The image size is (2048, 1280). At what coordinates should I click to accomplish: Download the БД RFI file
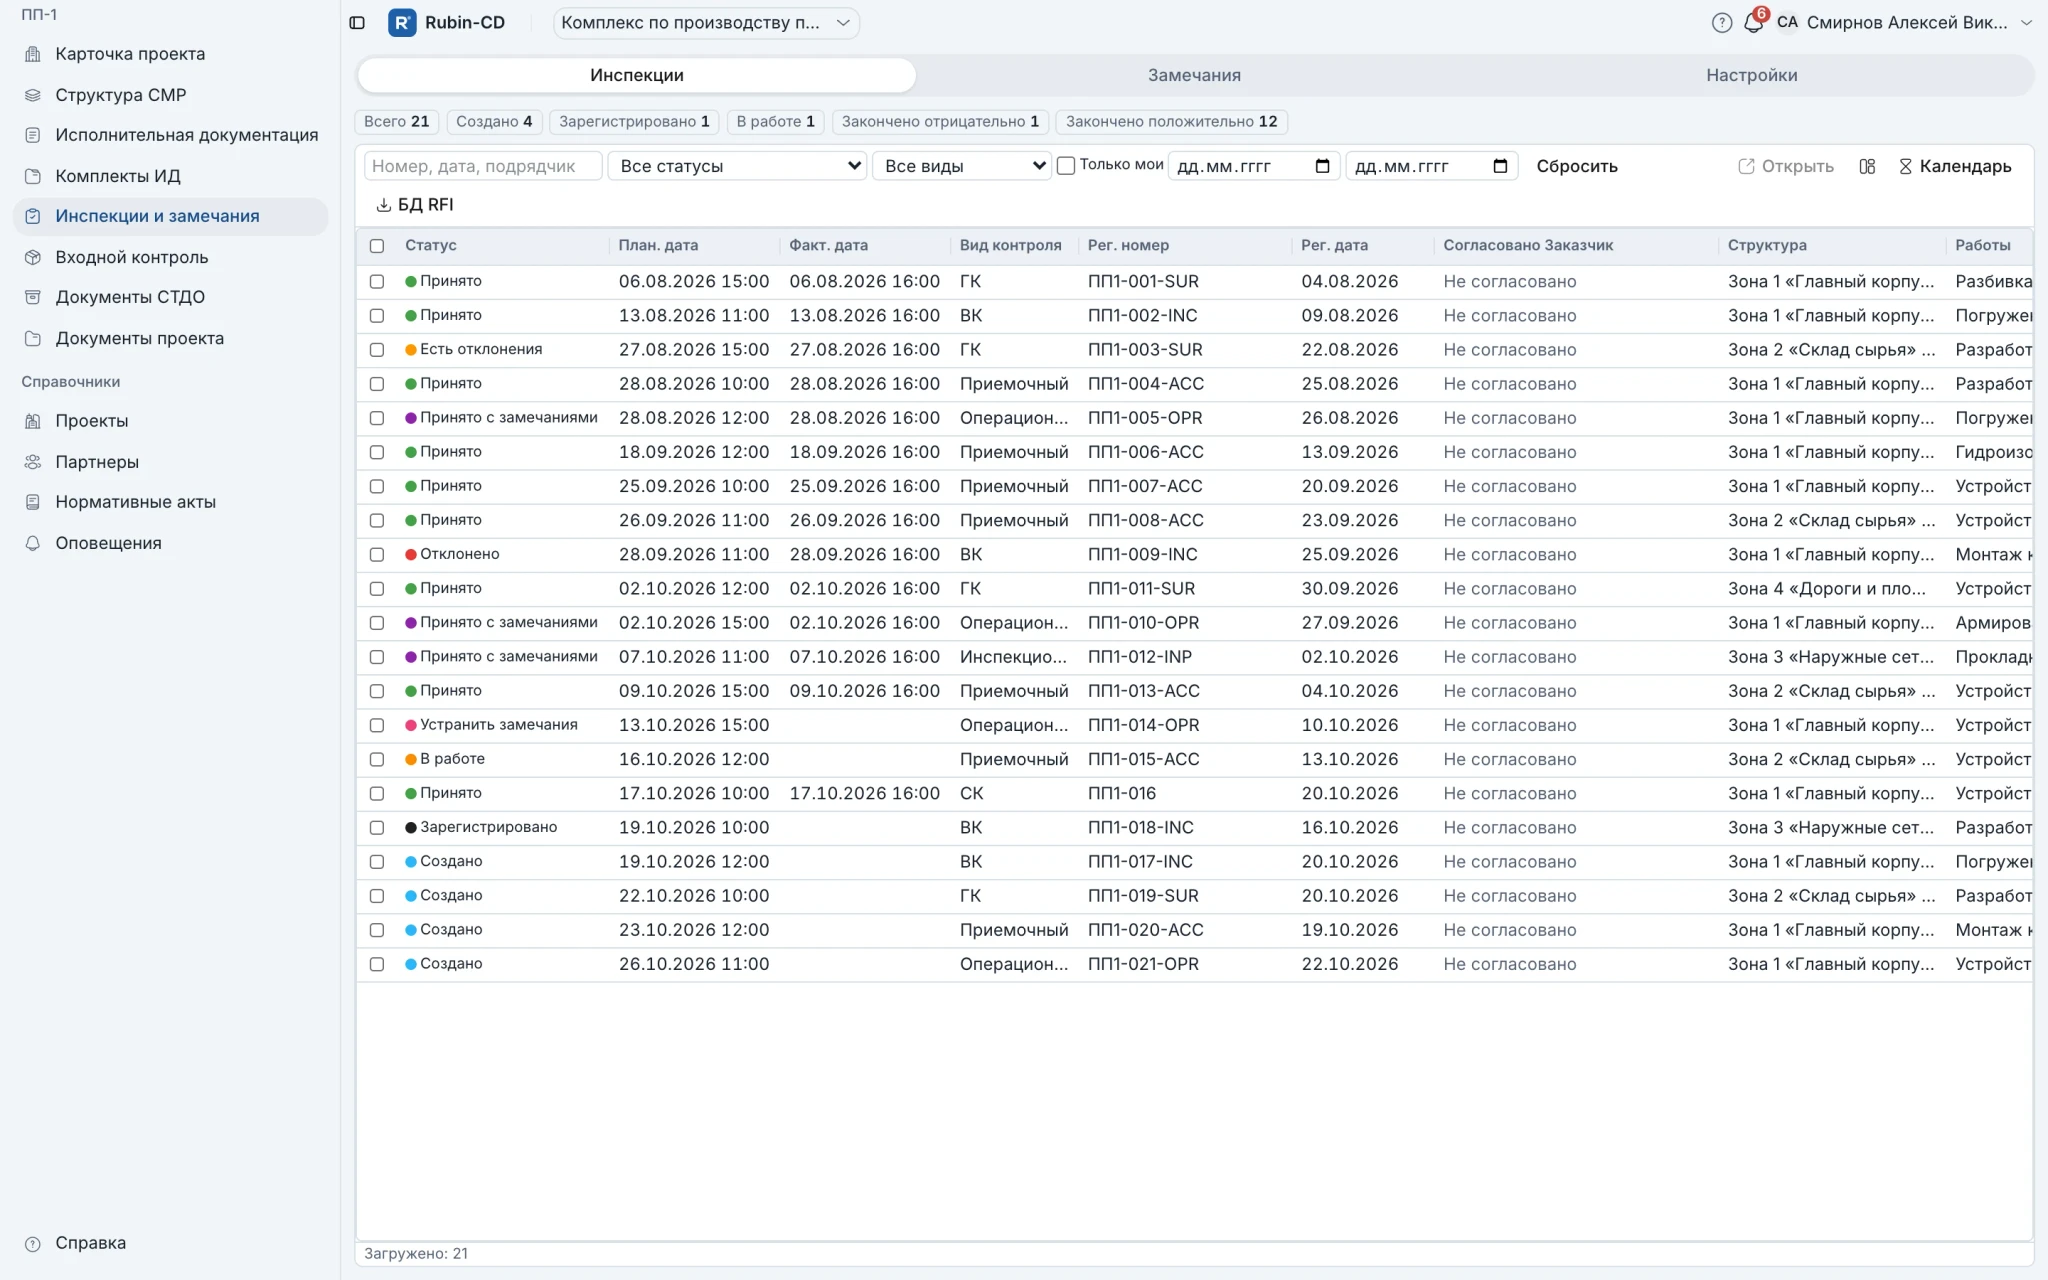[x=414, y=204]
